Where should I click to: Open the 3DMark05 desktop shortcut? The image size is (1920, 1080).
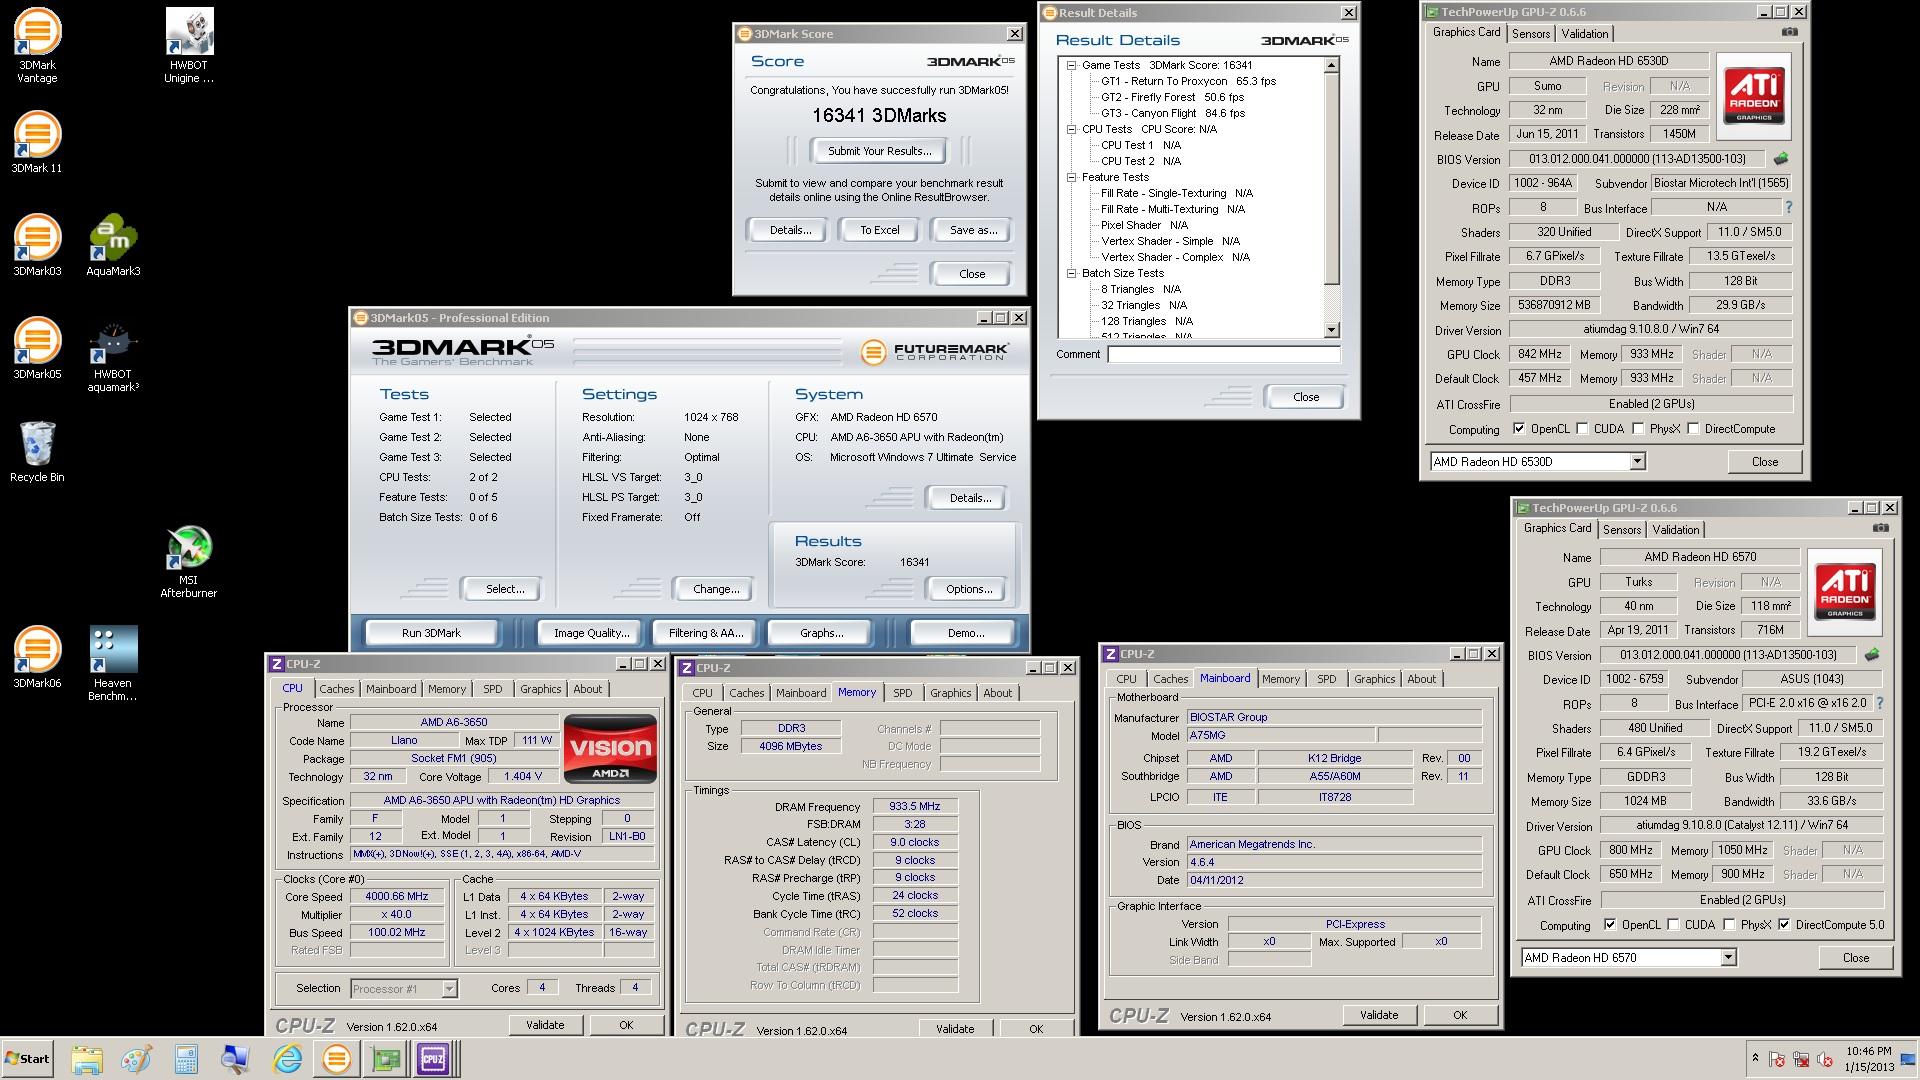[x=37, y=348]
